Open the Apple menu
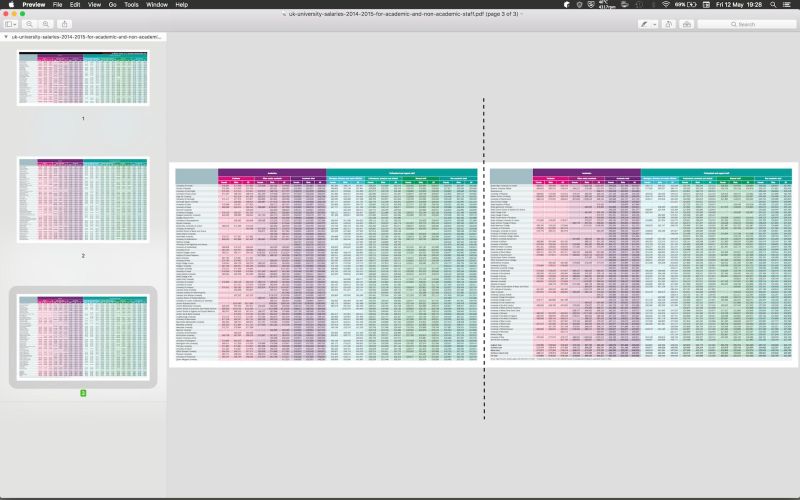Viewport: 800px width, 500px height. 11,4
